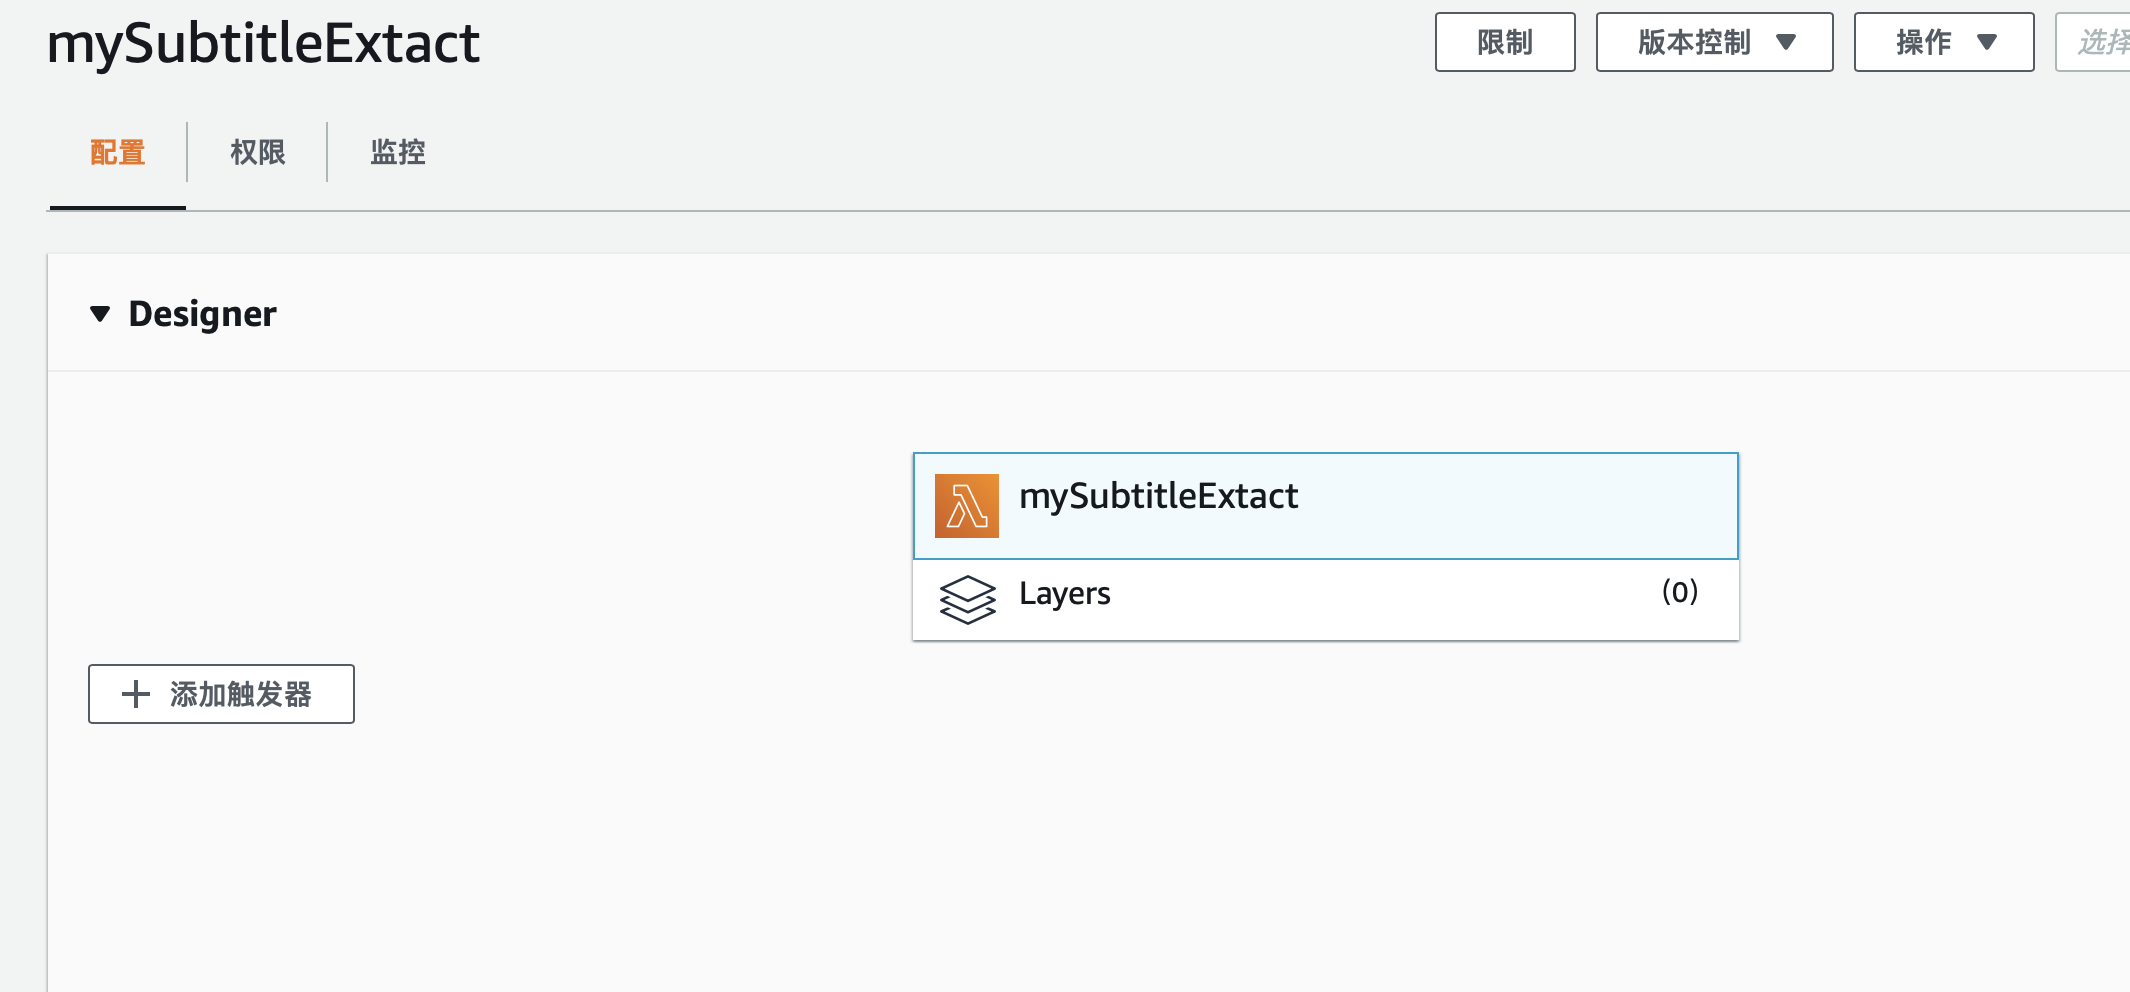2130x992 pixels.
Task: Switch to the 监控 tab
Action: point(398,152)
